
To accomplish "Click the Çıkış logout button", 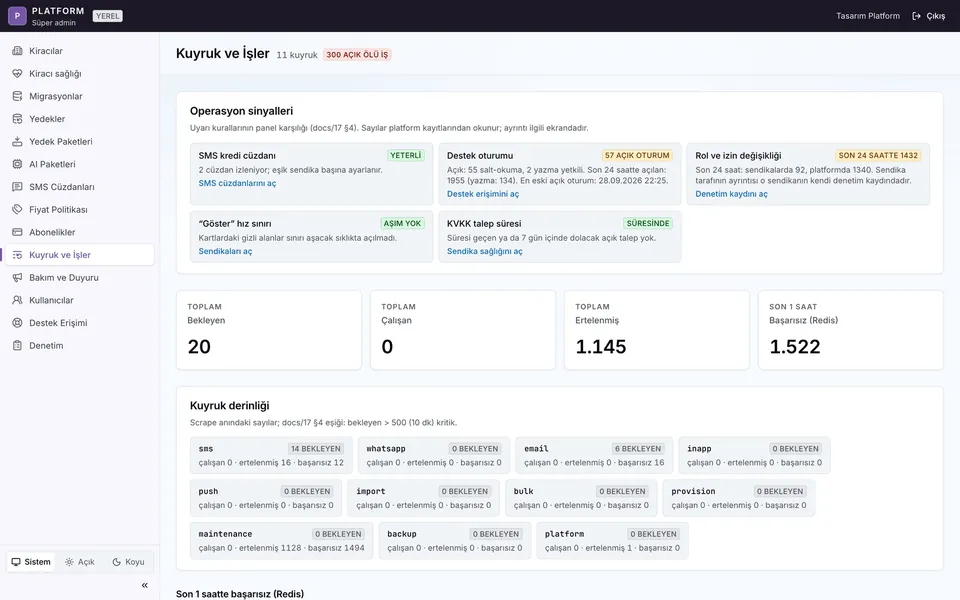I will pyautogui.click(x=928, y=16).
